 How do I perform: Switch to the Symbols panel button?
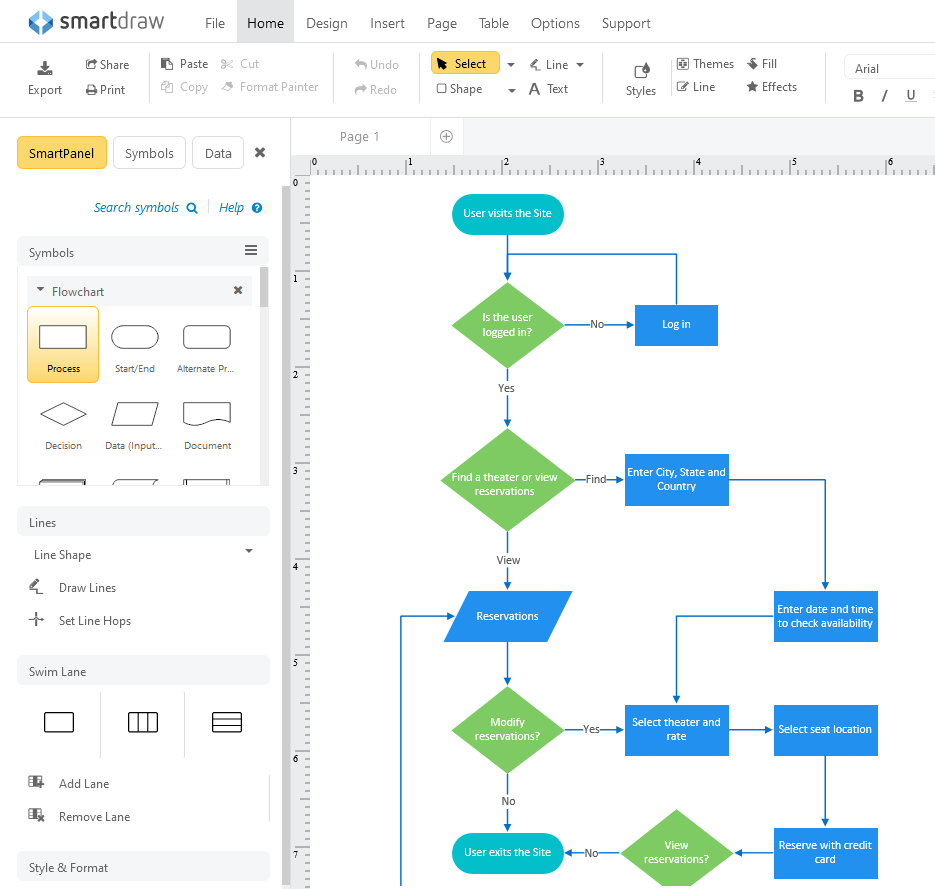(149, 153)
